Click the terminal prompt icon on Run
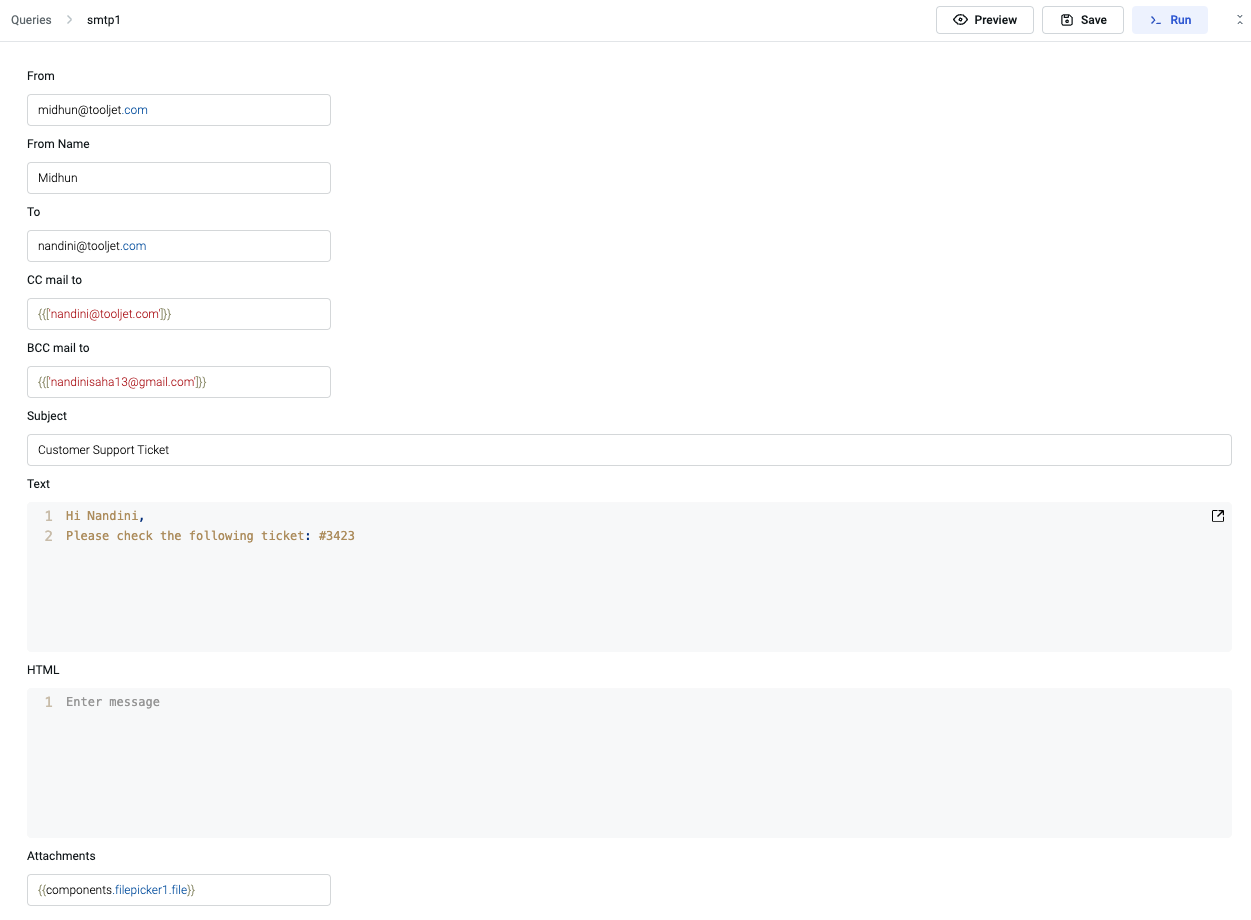 coord(1156,20)
